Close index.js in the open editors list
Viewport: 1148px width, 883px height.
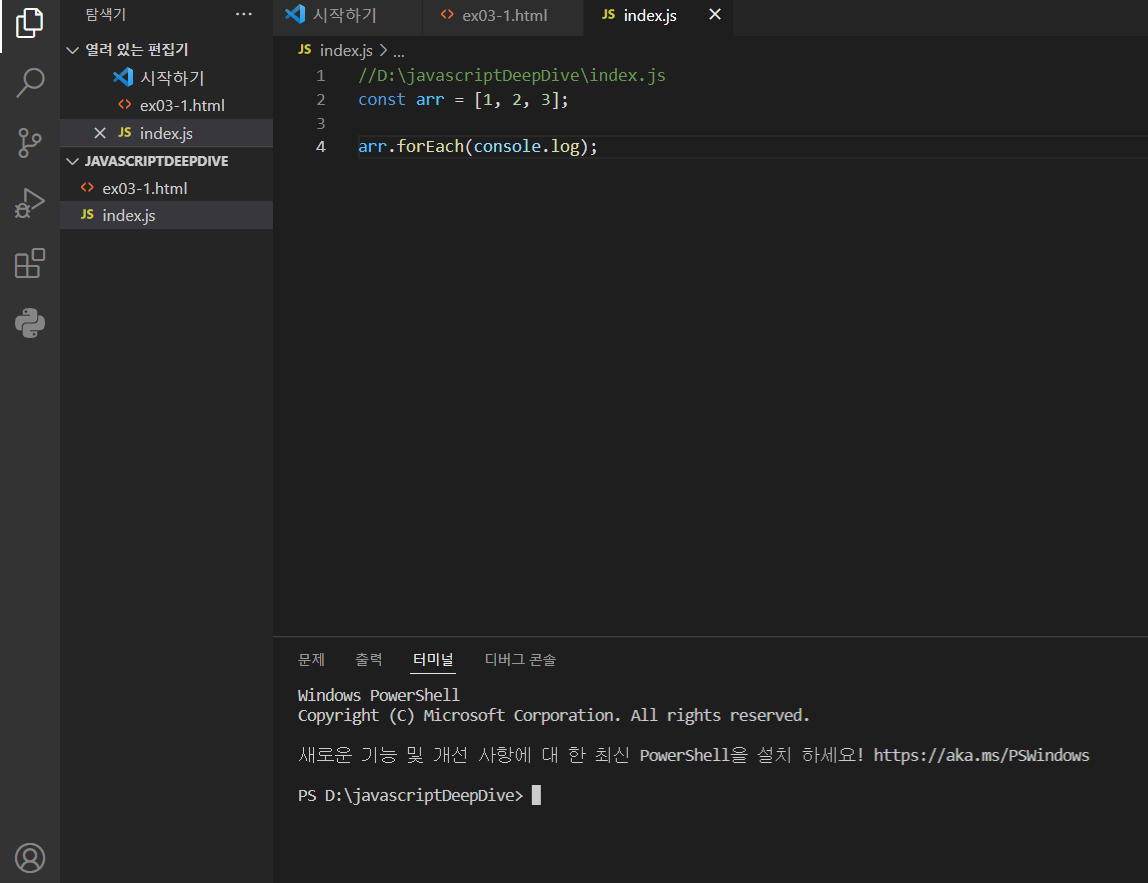pos(100,133)
